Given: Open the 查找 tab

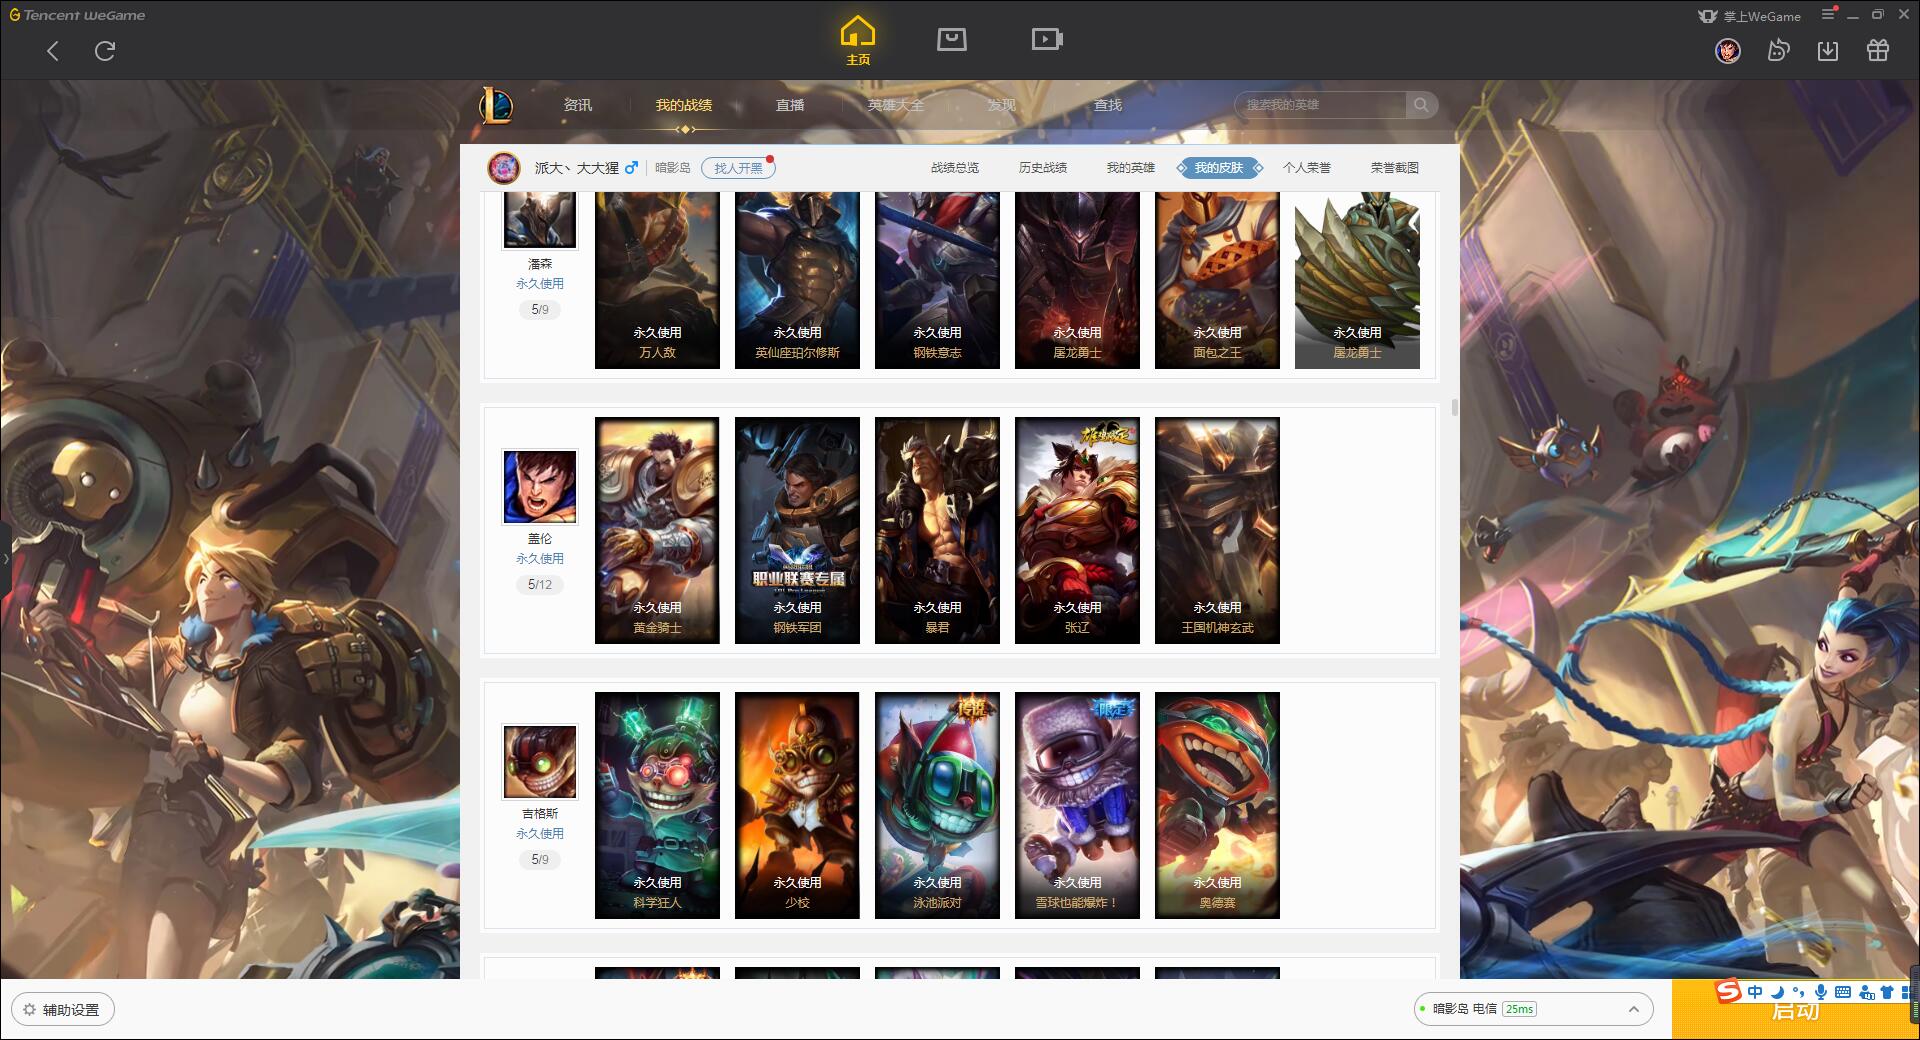Looking at the screenshot, I should pos(1108,105).
